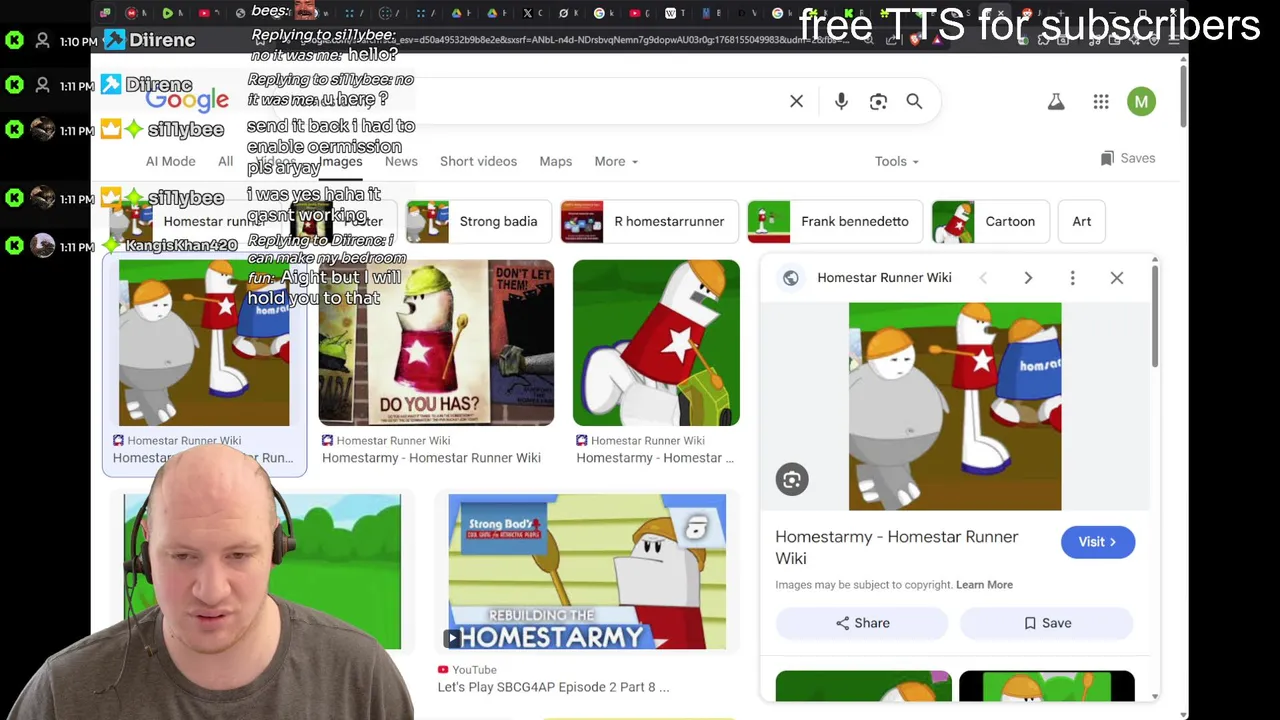Open the DO YOU HAS? poster thumbnail

436,343
